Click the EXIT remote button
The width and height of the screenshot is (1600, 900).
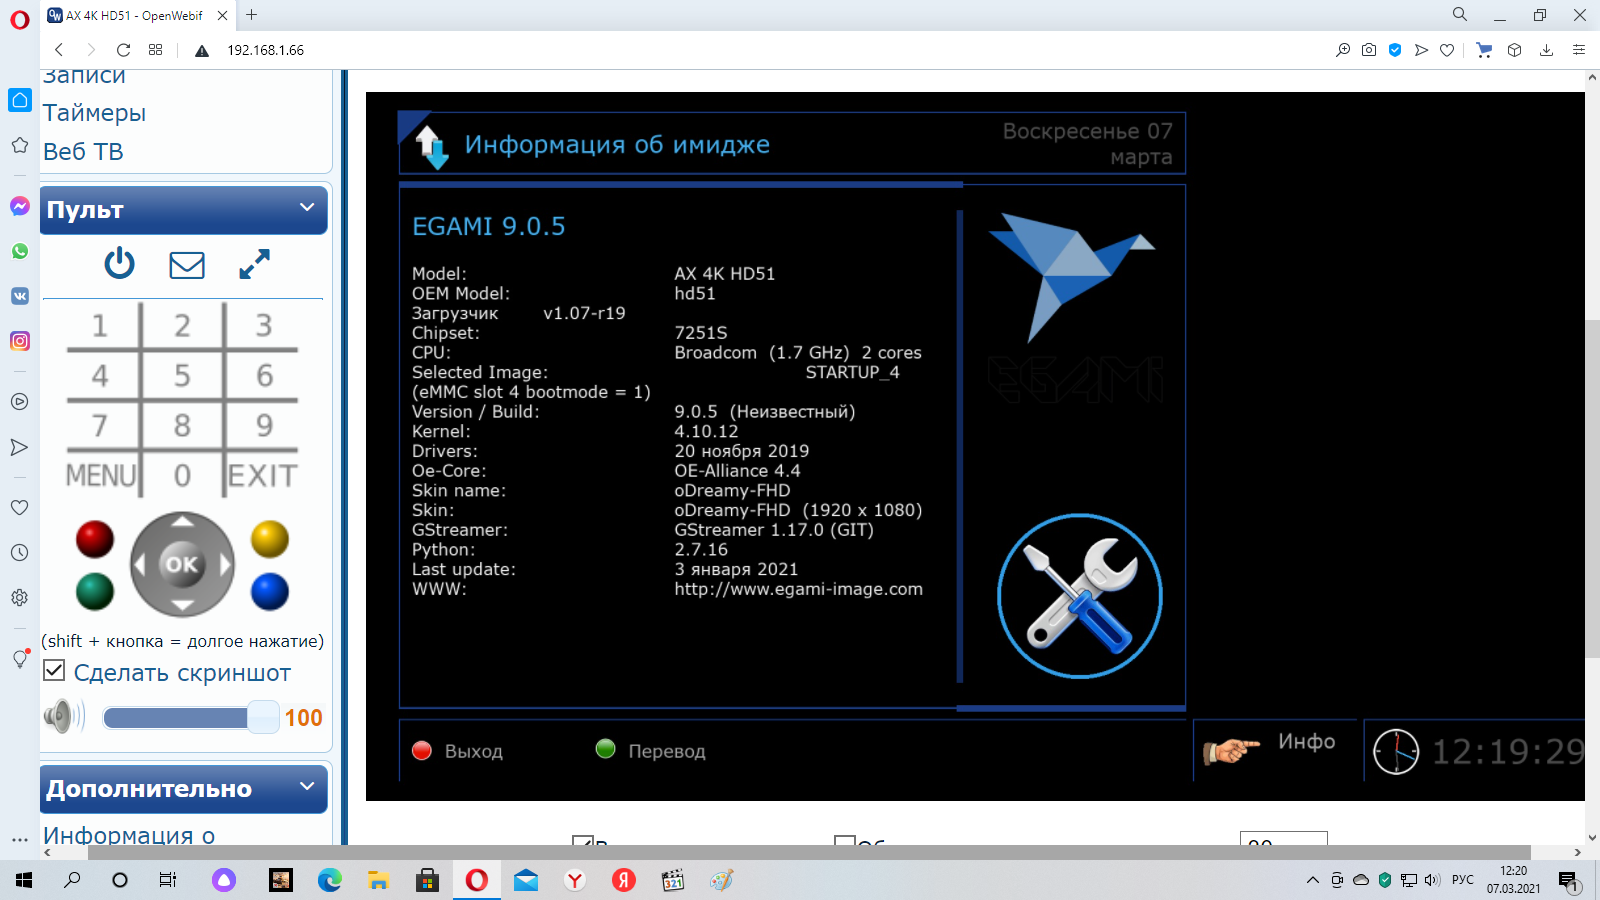pyautogui.click(x=263, y=476)
